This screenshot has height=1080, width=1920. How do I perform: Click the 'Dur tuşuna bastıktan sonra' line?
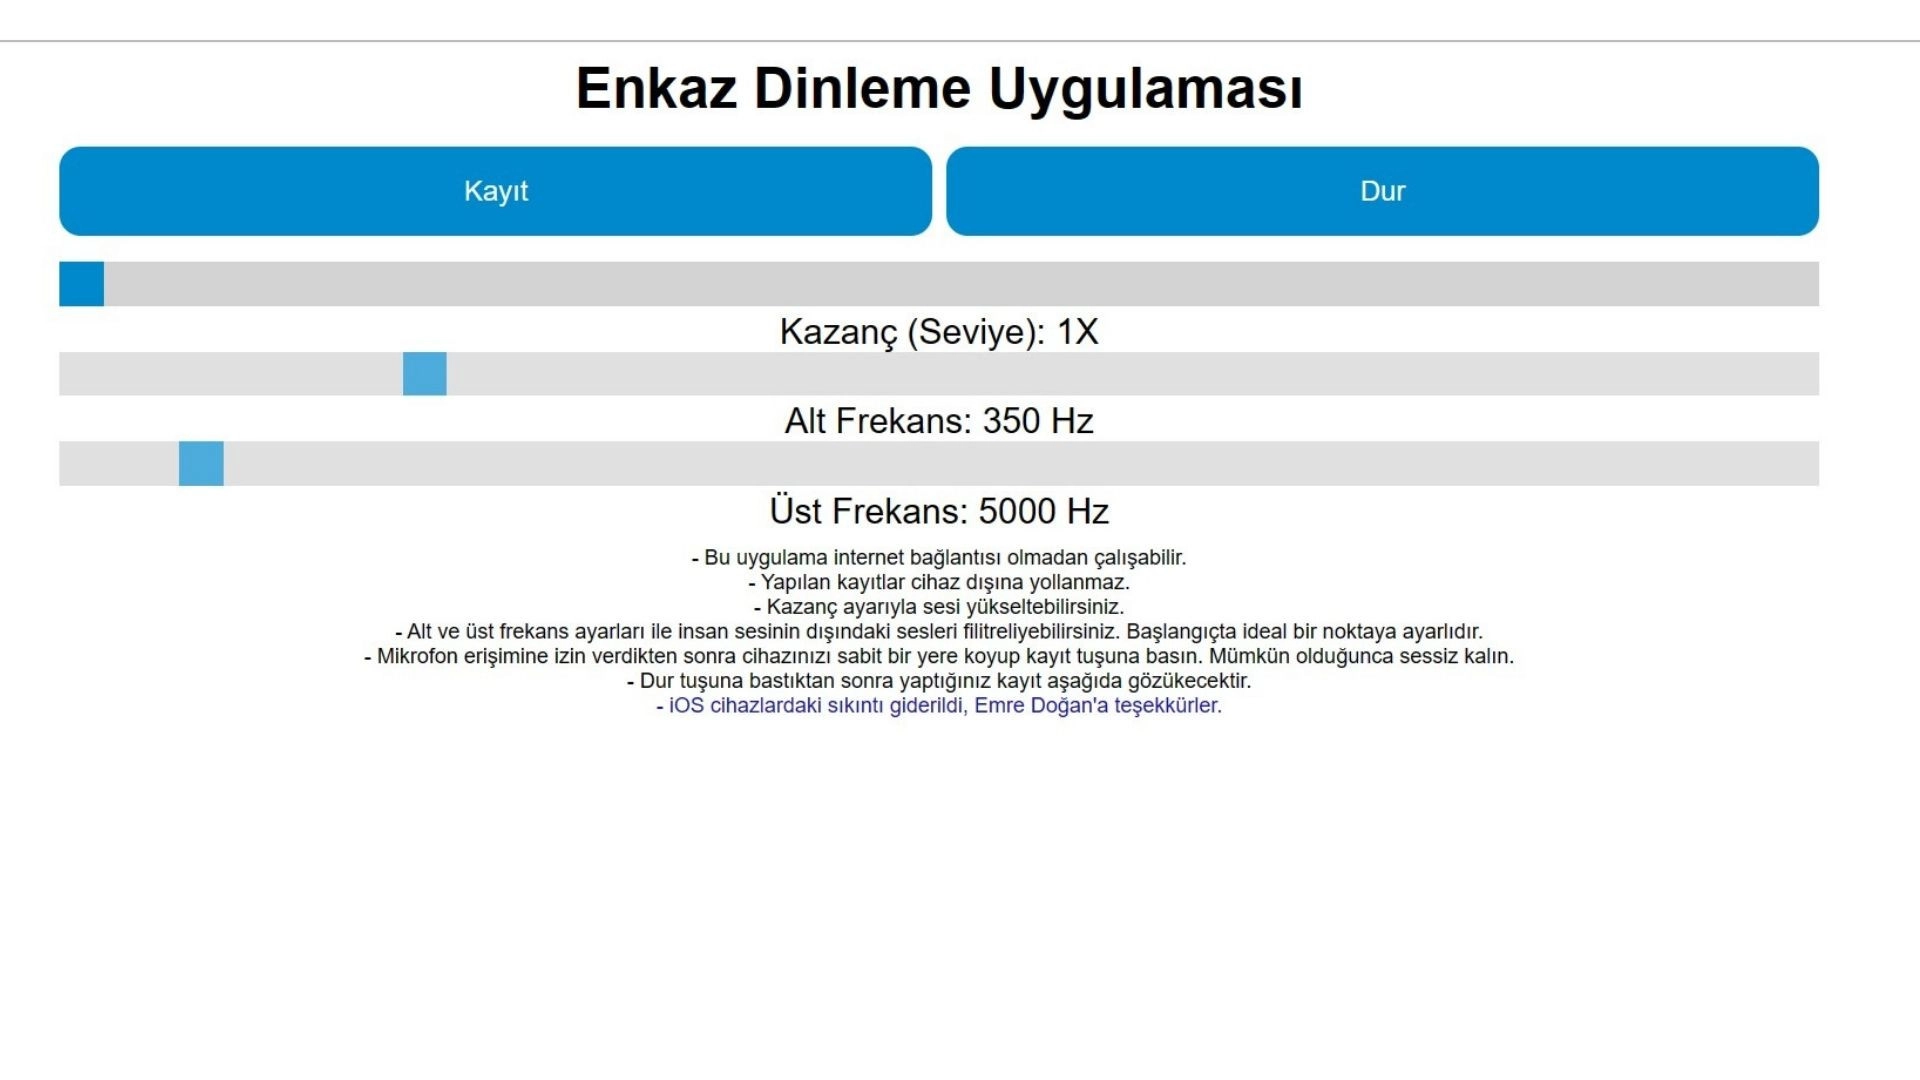point(939,681)
